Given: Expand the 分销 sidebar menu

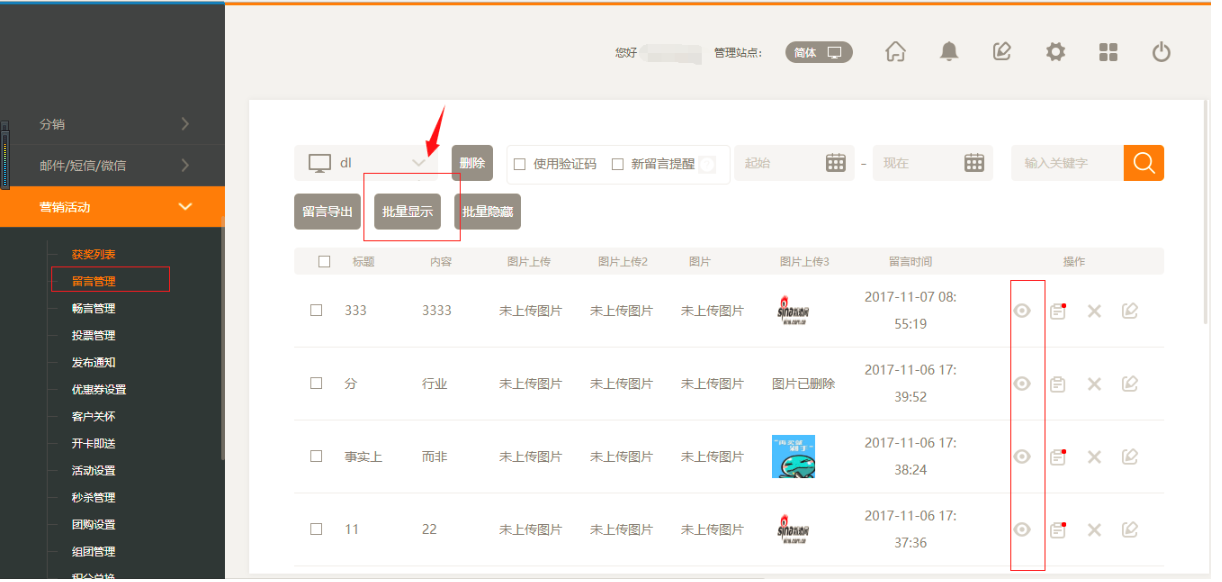Looking at the screenshot, I should pos(112,124).
